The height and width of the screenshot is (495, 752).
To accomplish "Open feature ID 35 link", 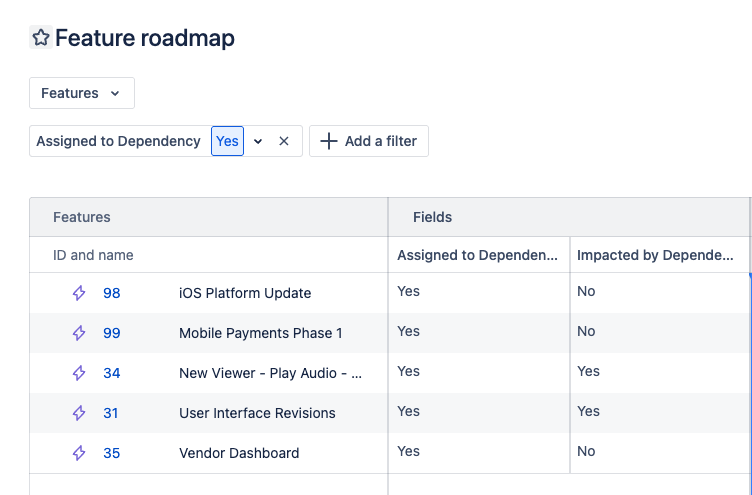I will 111,453.
